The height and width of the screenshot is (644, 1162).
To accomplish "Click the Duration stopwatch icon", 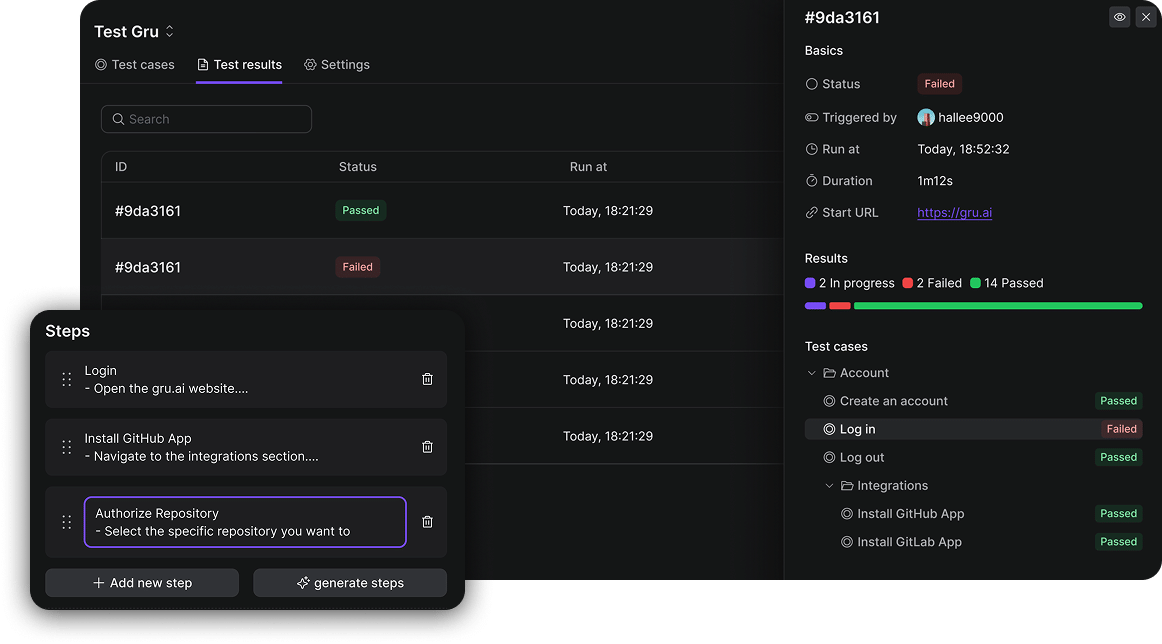I will 811,181.
